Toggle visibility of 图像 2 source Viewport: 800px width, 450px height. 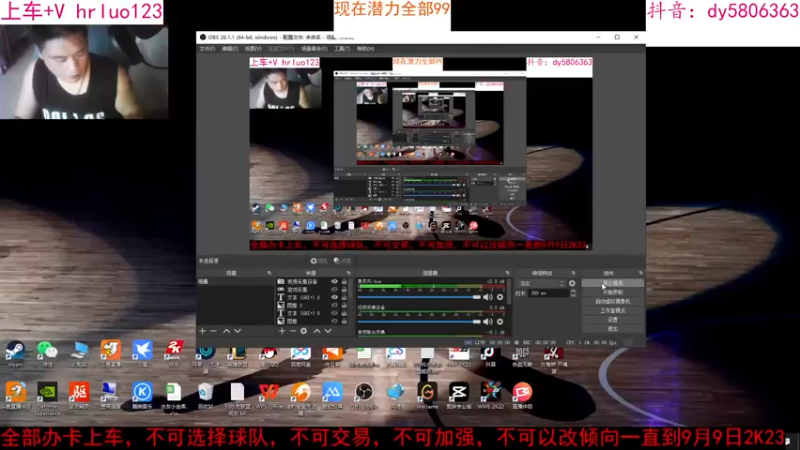334,305
